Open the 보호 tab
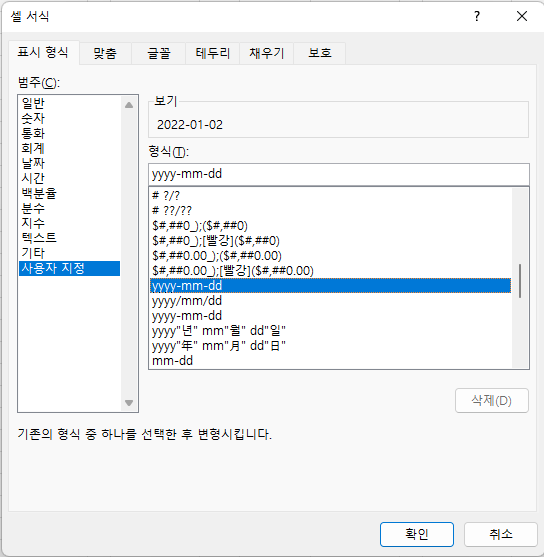Viewport: 544px width, 557px height. pos(320,53)
